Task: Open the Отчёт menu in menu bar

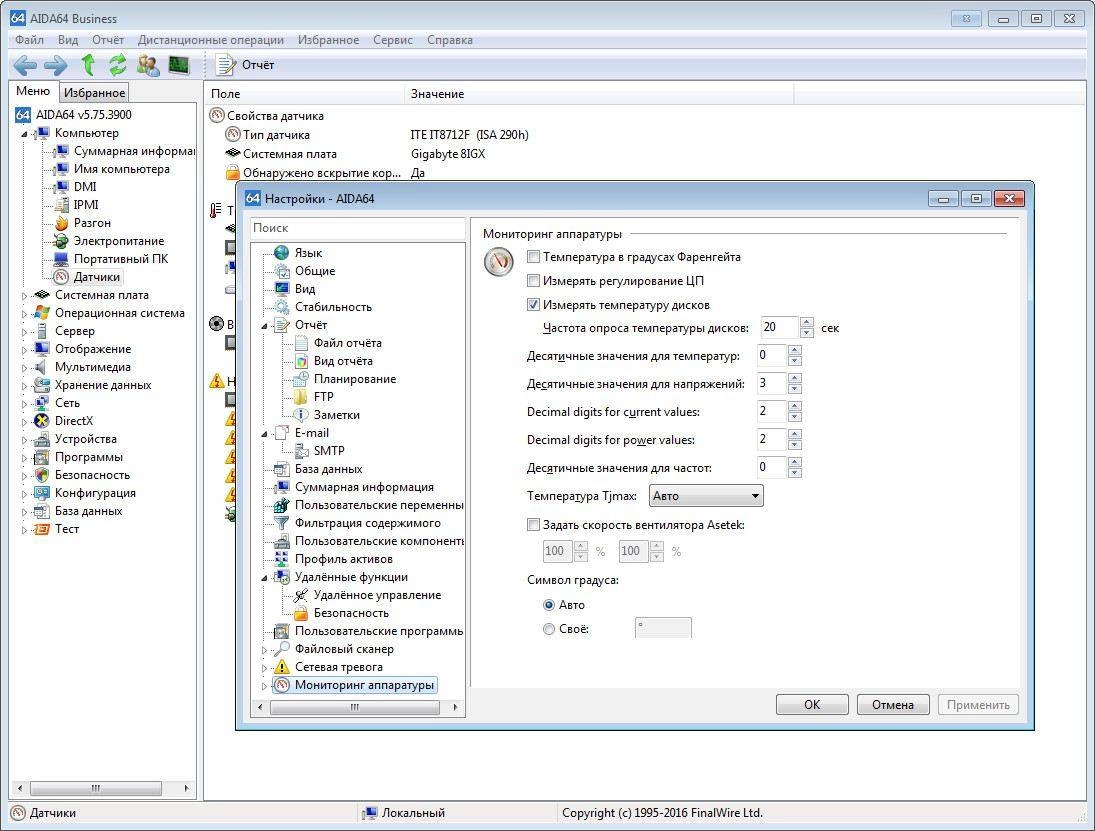Action: pyautogui.click(x=108, y=40)
